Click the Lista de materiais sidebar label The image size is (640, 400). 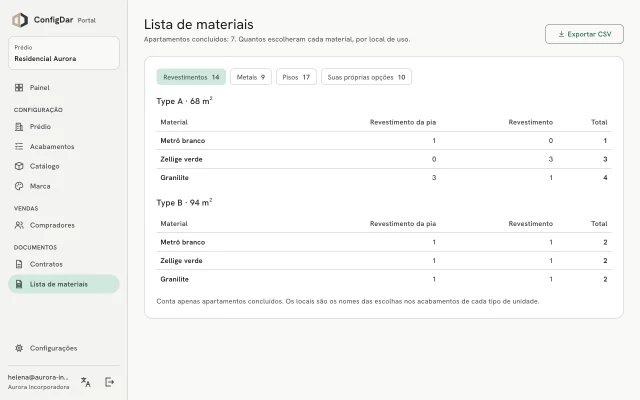[59, 284]
